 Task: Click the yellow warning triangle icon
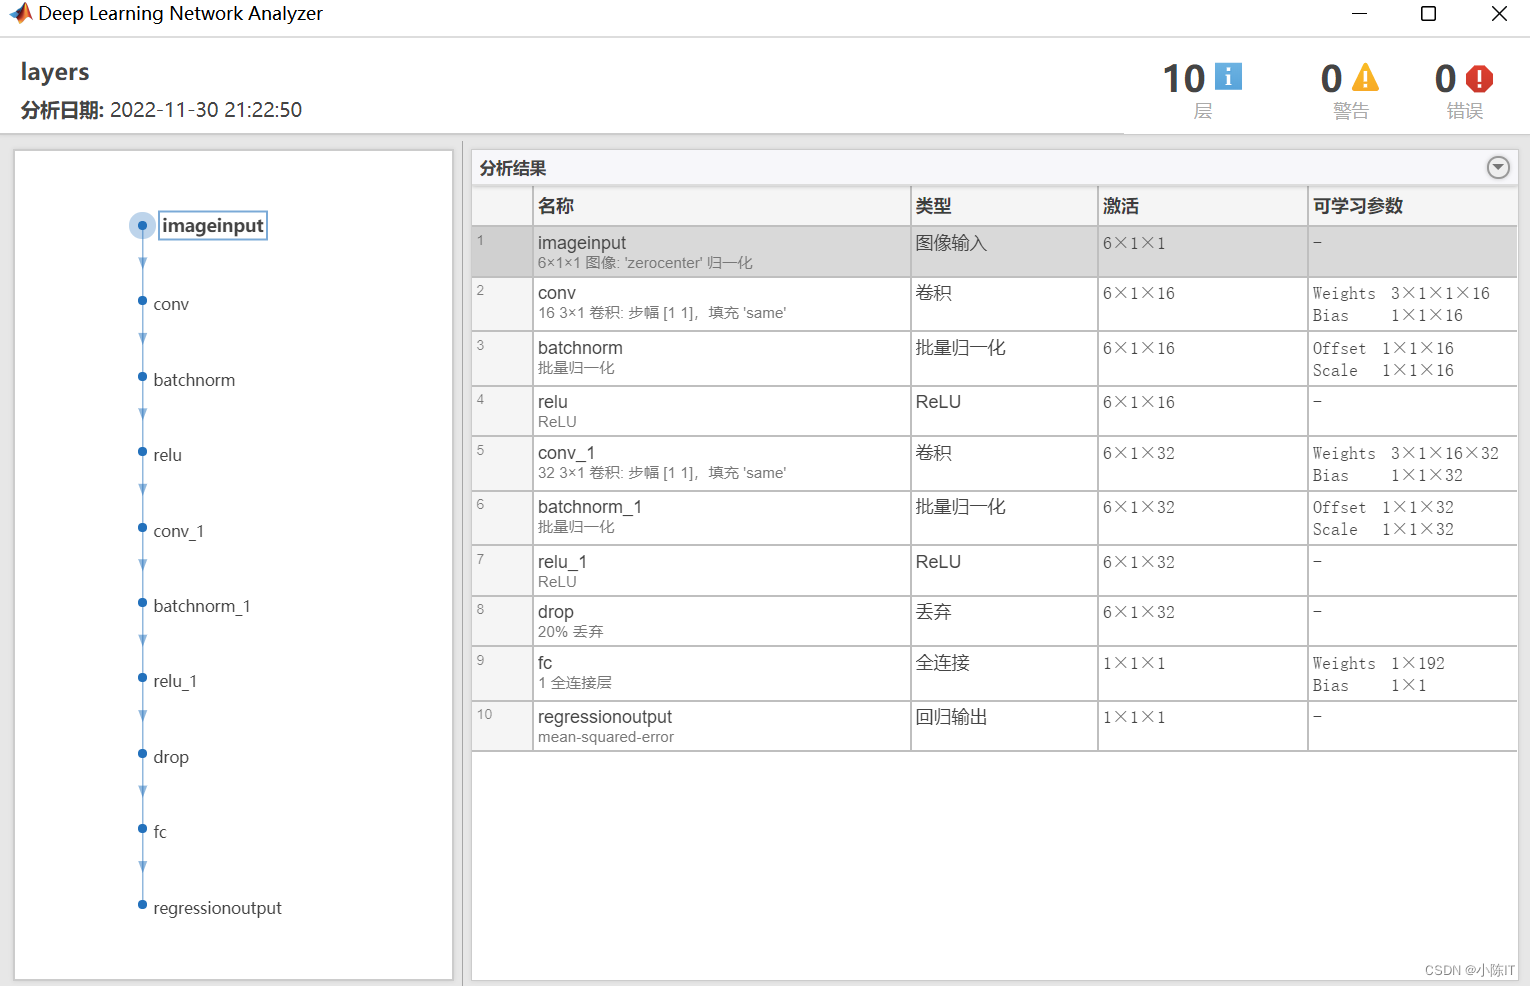[x=1365, y=78]
